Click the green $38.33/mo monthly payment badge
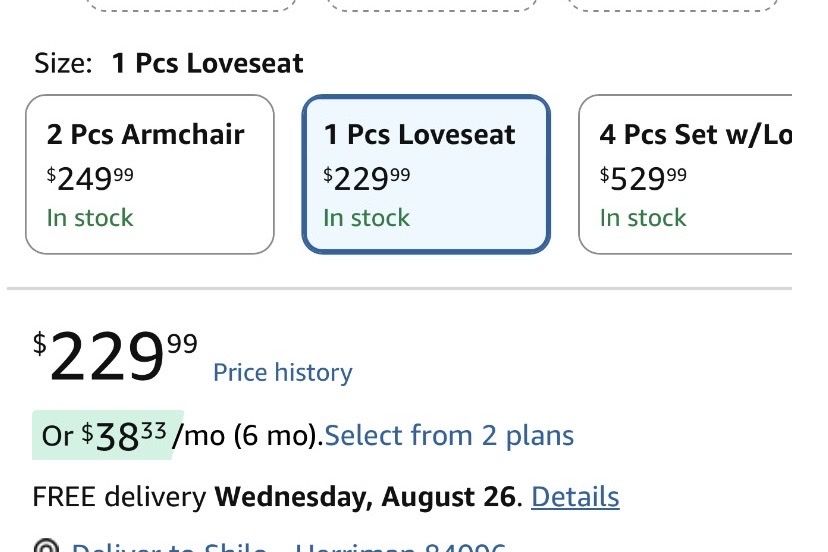Image resolution: width=828 pixels, height=552 pixels. tap(108, 435)
